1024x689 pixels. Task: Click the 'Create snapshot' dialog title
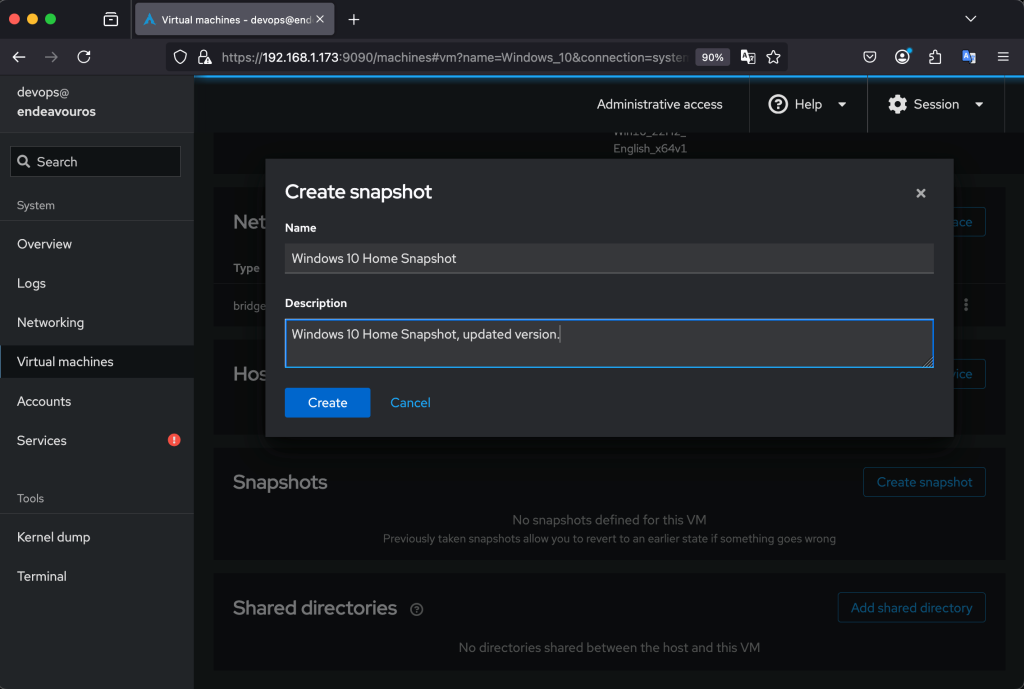click(359, 192)
